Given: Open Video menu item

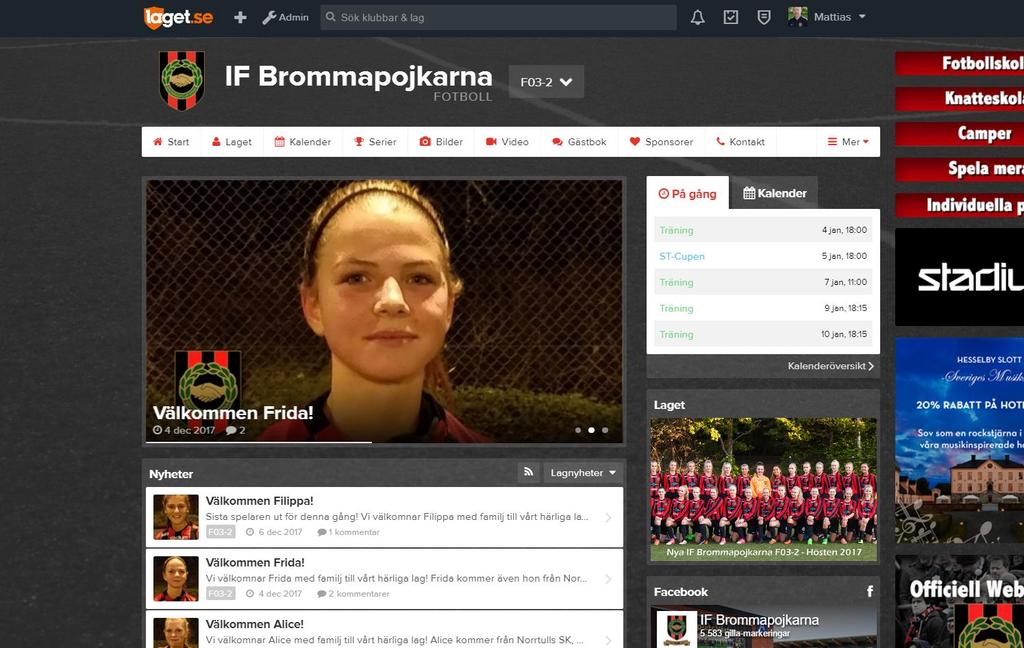Looking at the screenshot, I should coord(507,142).
